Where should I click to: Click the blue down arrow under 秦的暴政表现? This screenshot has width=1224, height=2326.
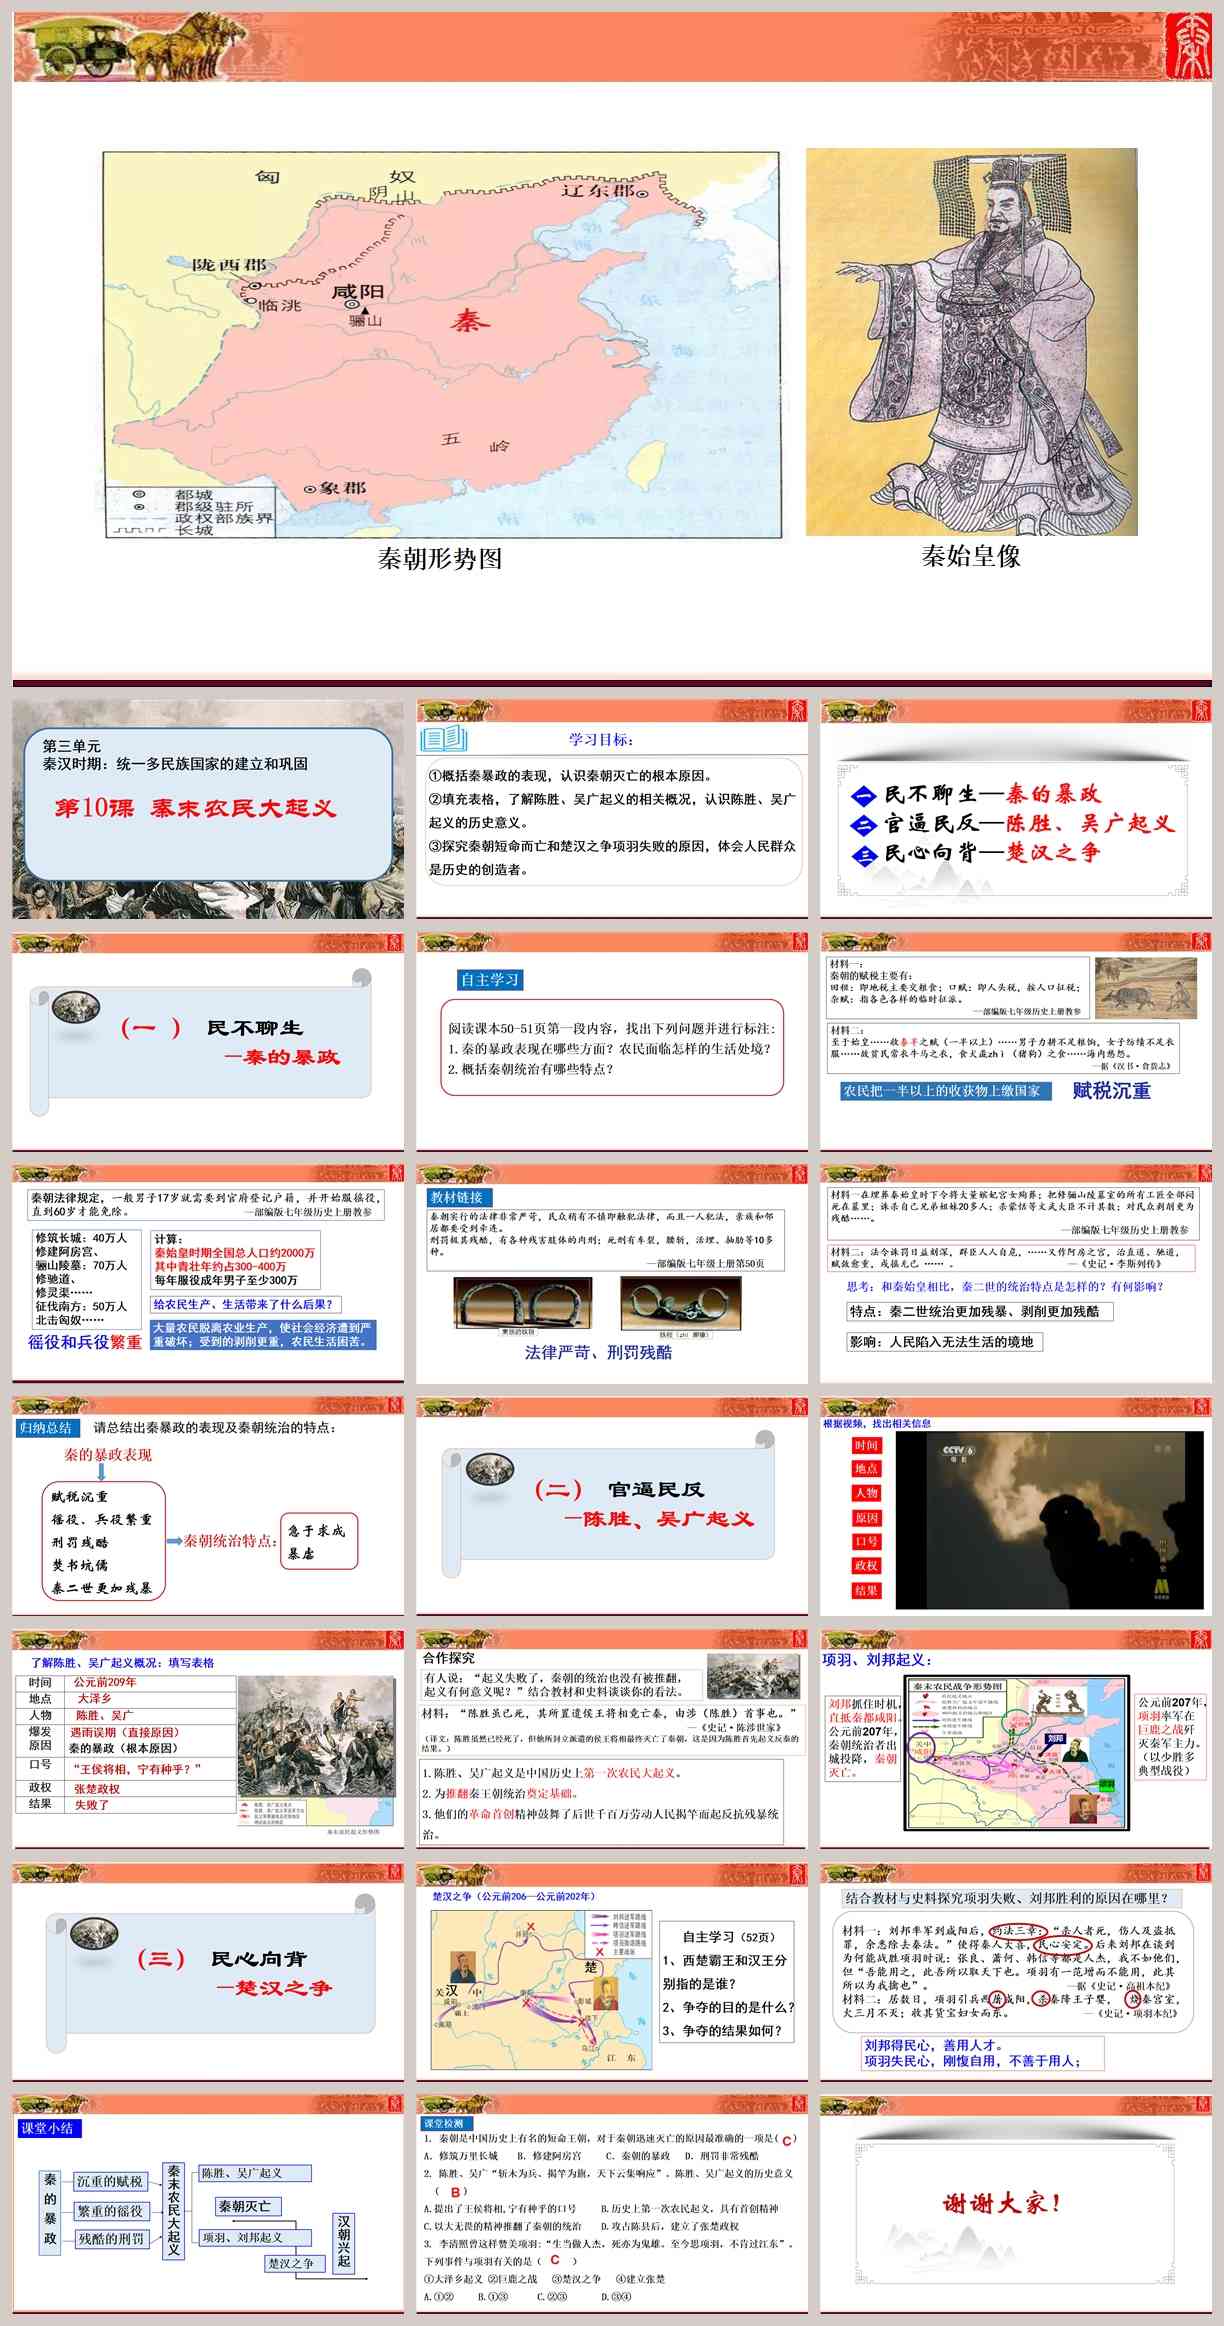pyautogui.click(x=101, y=1471)
